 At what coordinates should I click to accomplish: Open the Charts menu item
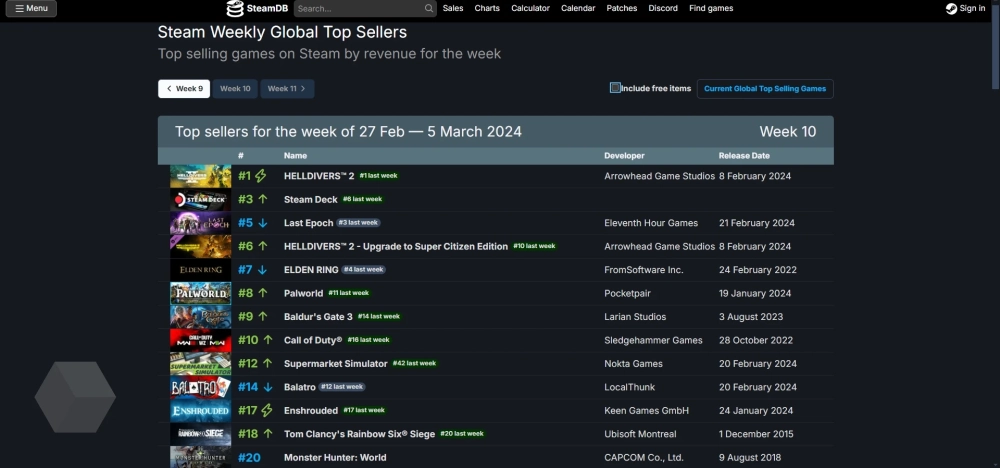[487, 9]
